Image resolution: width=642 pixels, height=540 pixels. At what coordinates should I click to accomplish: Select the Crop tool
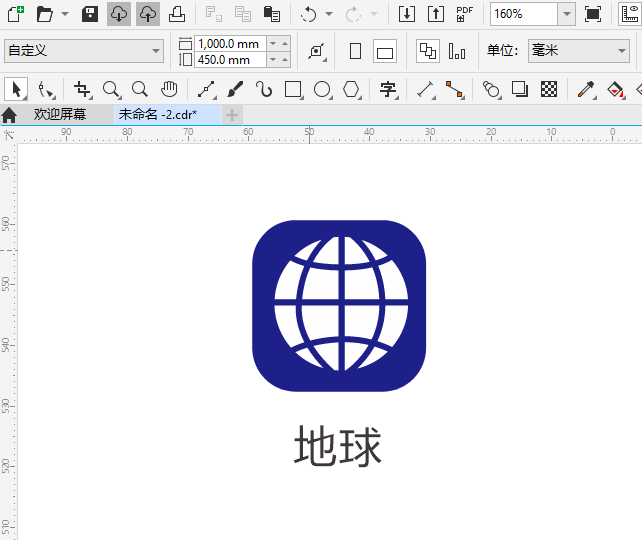(x=82, y=89)
